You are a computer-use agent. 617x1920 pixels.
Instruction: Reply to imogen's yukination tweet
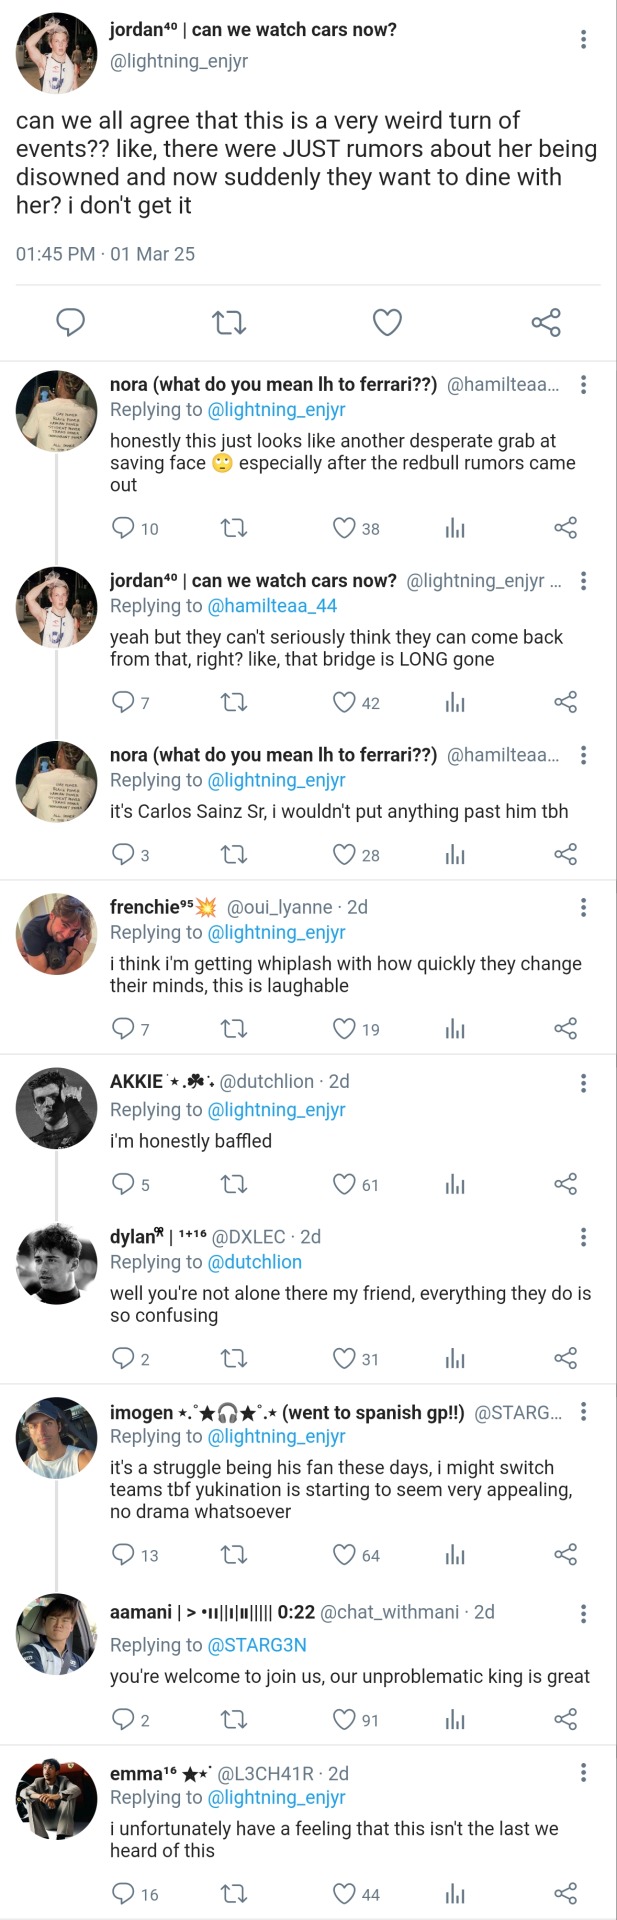tap(123, 1555)
